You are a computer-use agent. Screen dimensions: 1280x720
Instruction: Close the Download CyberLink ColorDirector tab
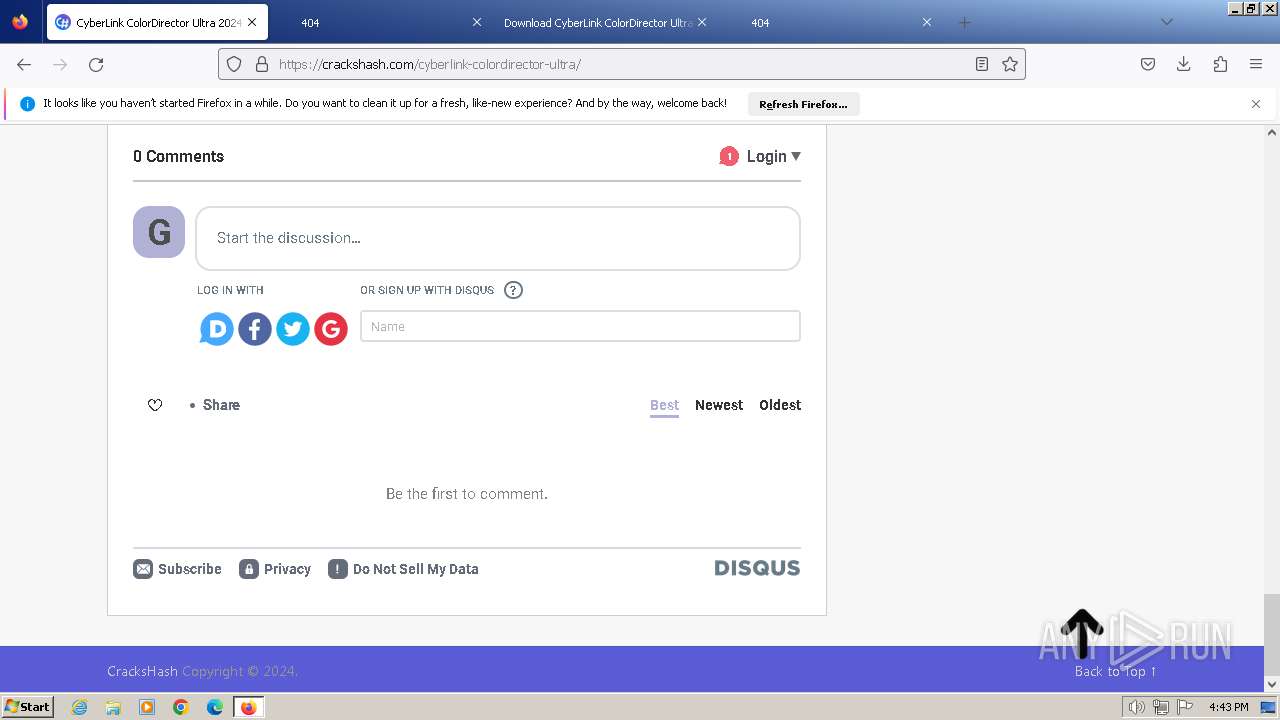point(701,22)
